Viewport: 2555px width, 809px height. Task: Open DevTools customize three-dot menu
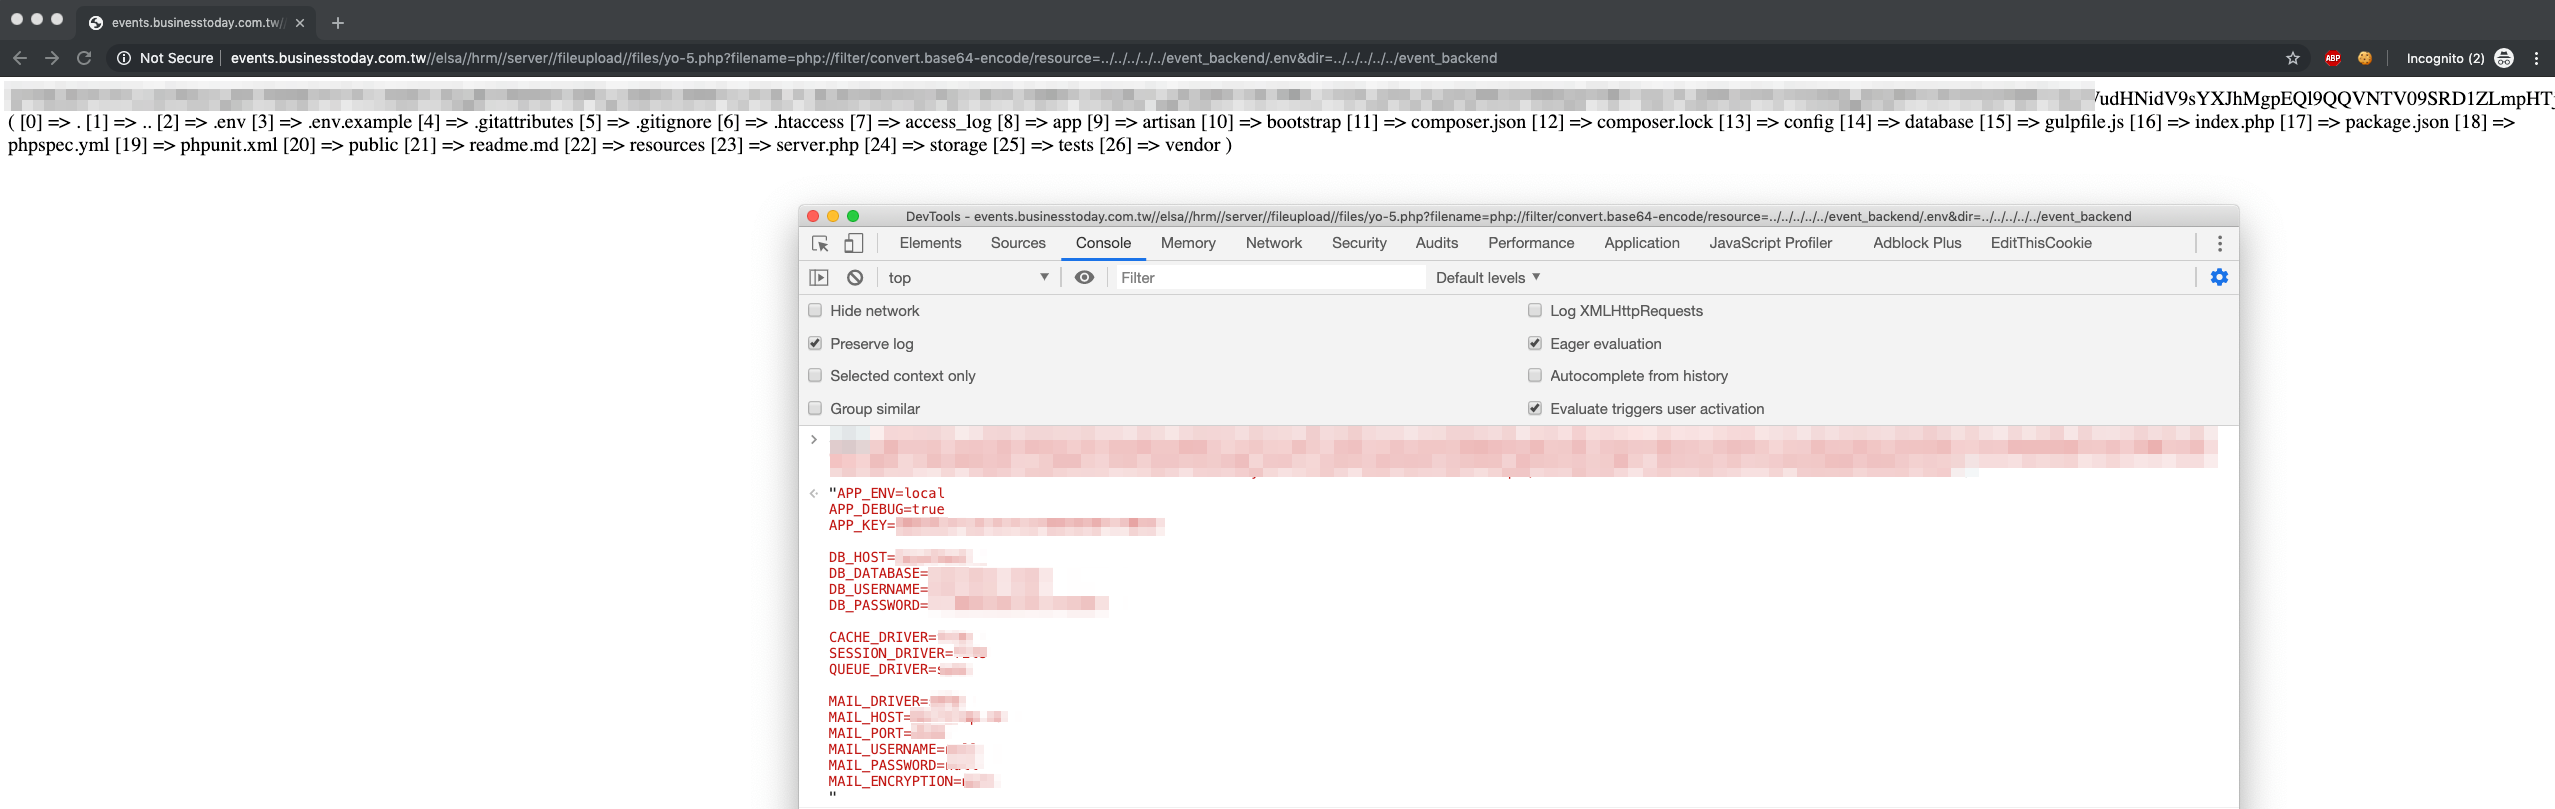[x=2220, y=243]
